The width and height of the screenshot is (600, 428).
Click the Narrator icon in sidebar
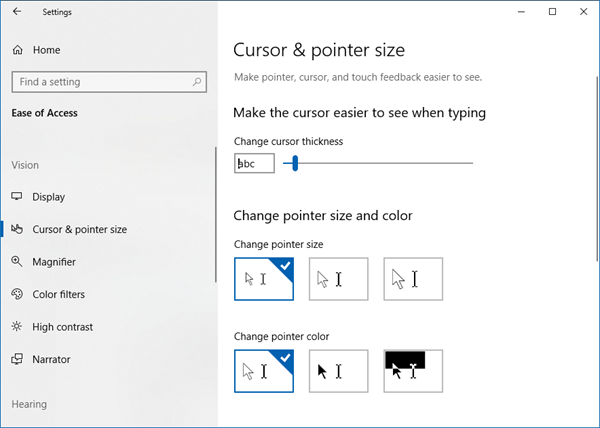pos(17,359)
